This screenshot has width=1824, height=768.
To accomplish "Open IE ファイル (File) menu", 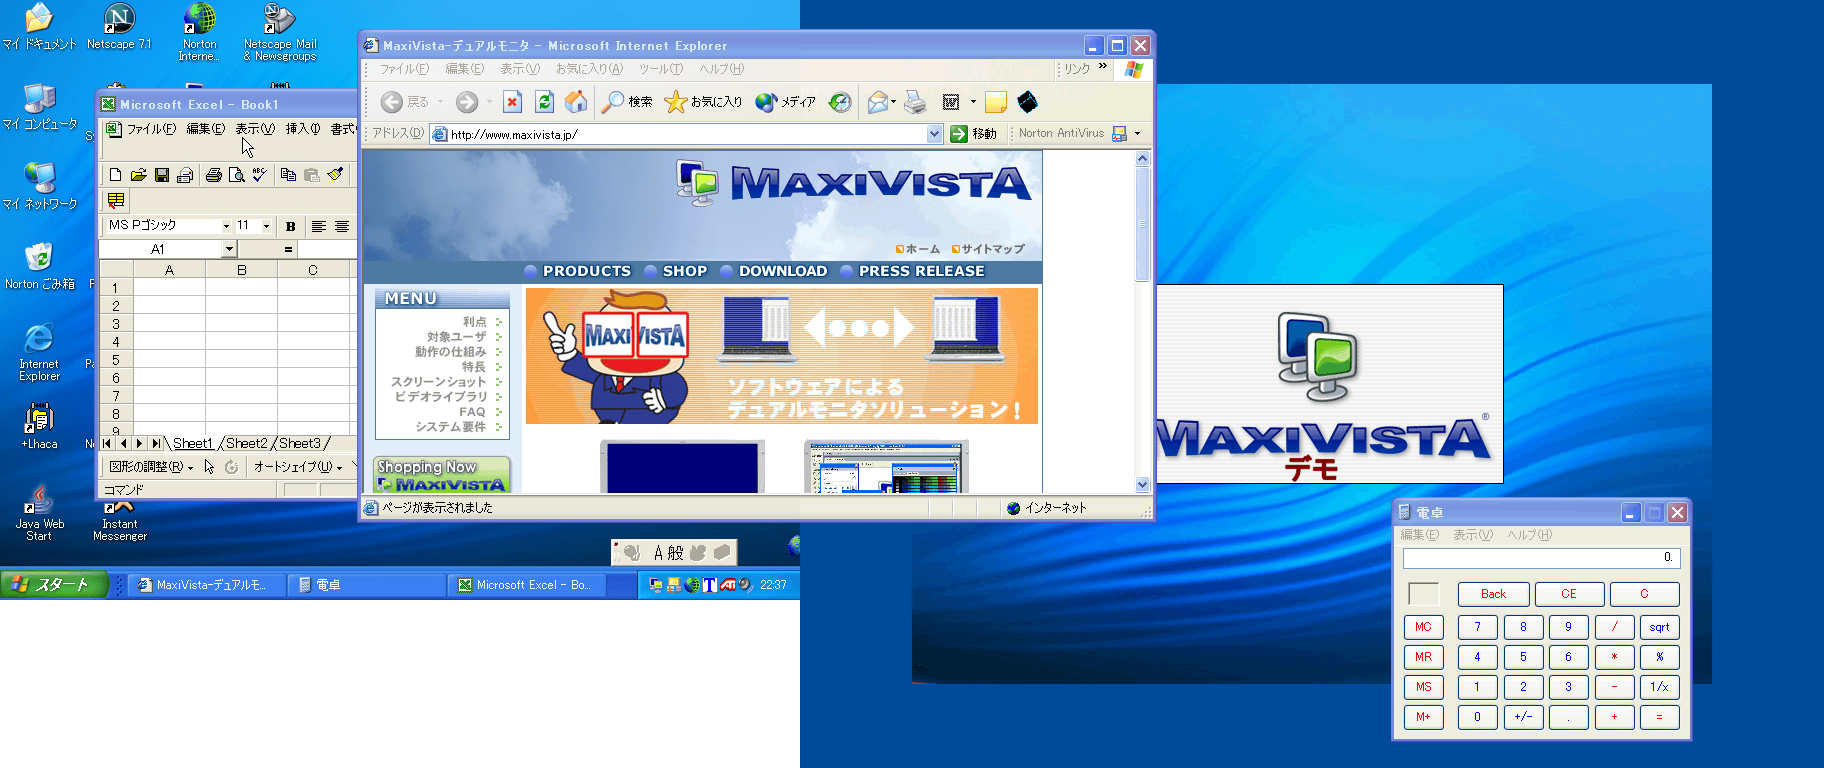I will pyautogui.click(x=404, y=69).
